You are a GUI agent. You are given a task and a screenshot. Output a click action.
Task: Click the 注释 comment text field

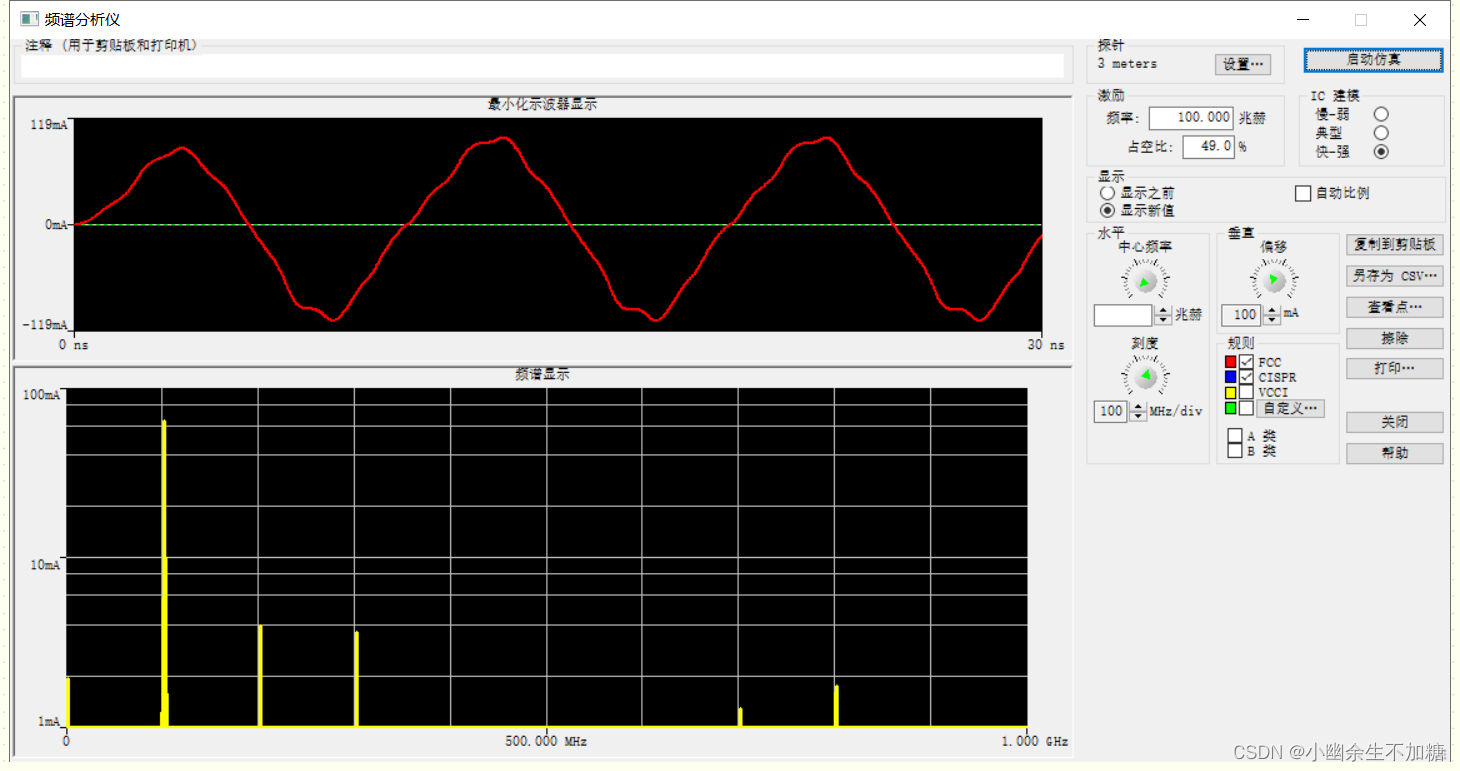click(542, 66)
